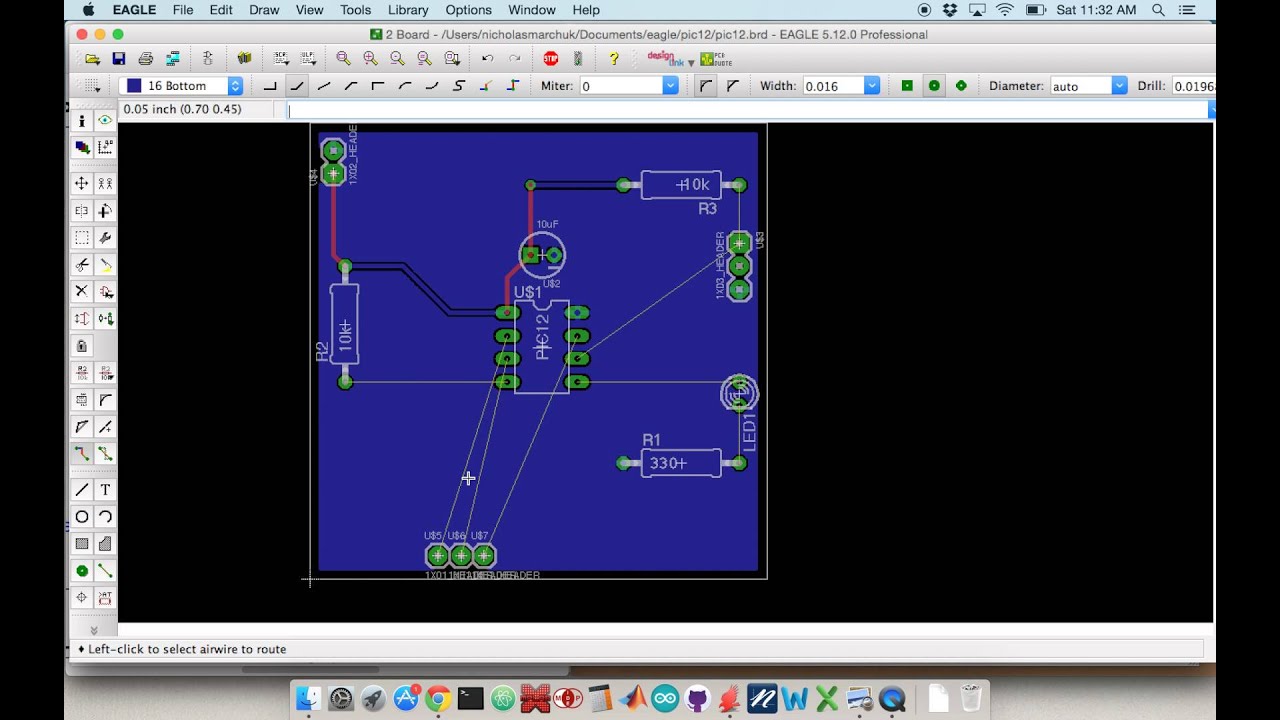Open the File menu
This screenshot has height=720, width=1280.
coord(183,10)
